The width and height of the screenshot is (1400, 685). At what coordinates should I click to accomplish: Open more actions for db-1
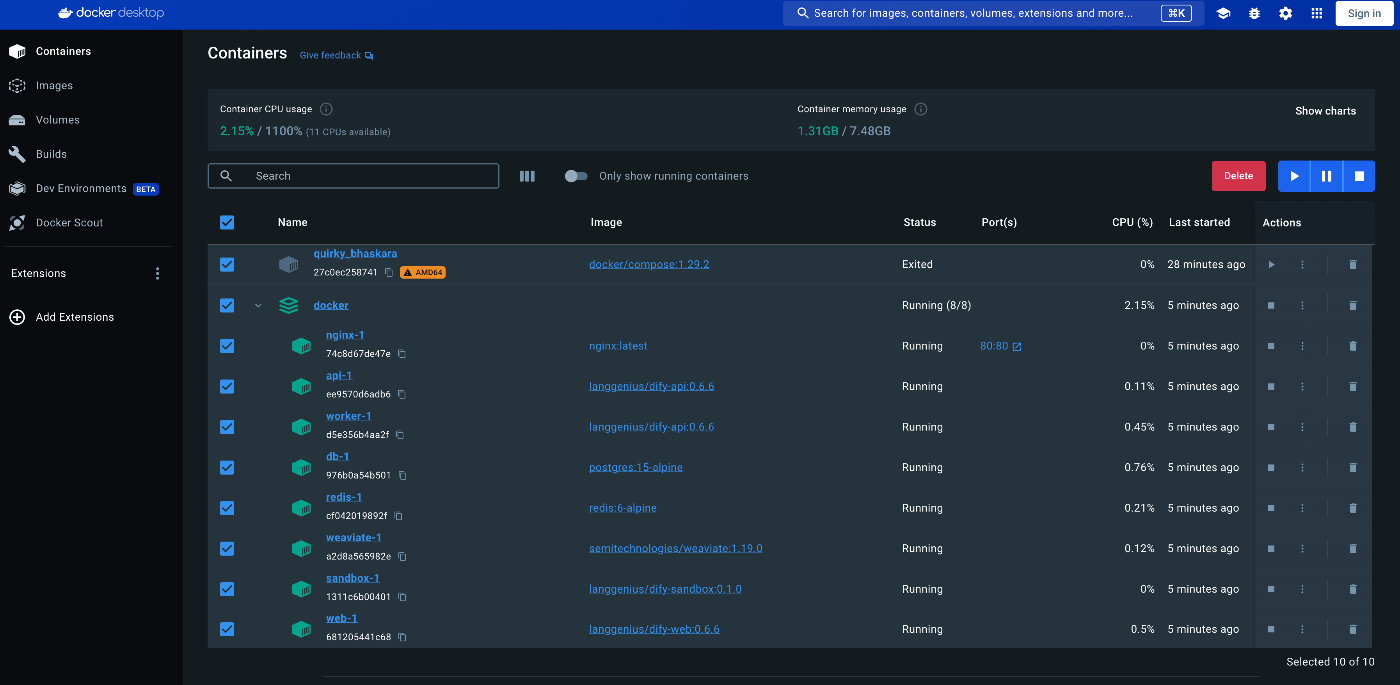pos(1302,467)
